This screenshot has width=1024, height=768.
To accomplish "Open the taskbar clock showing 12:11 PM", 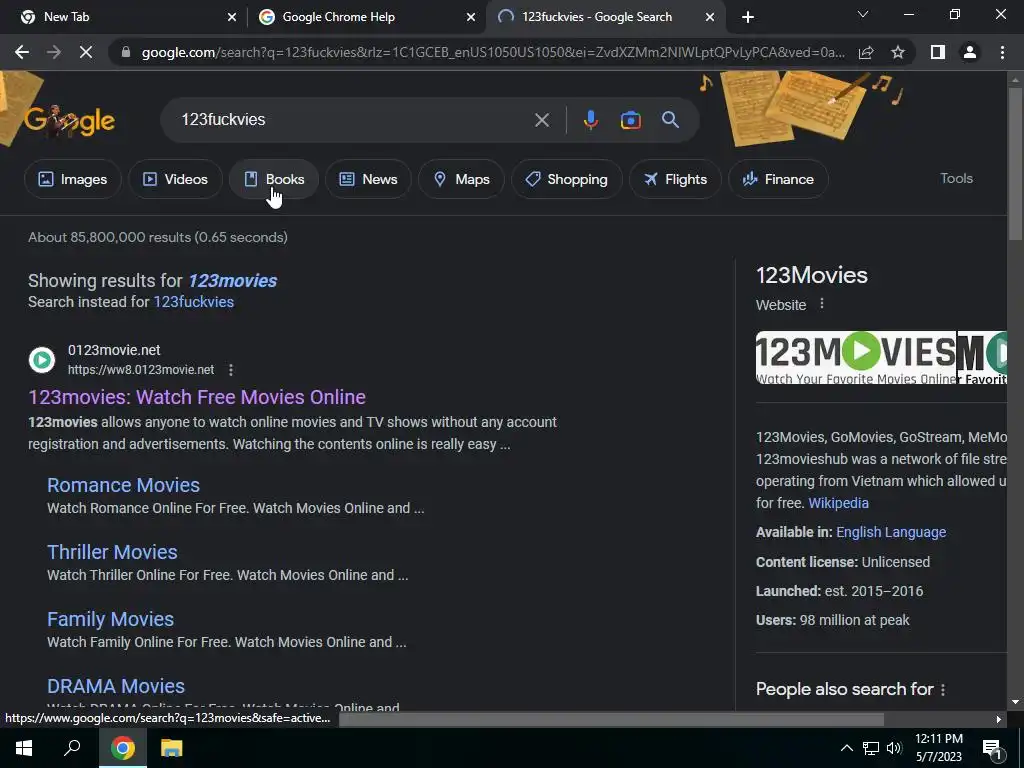I will (938, 748).
